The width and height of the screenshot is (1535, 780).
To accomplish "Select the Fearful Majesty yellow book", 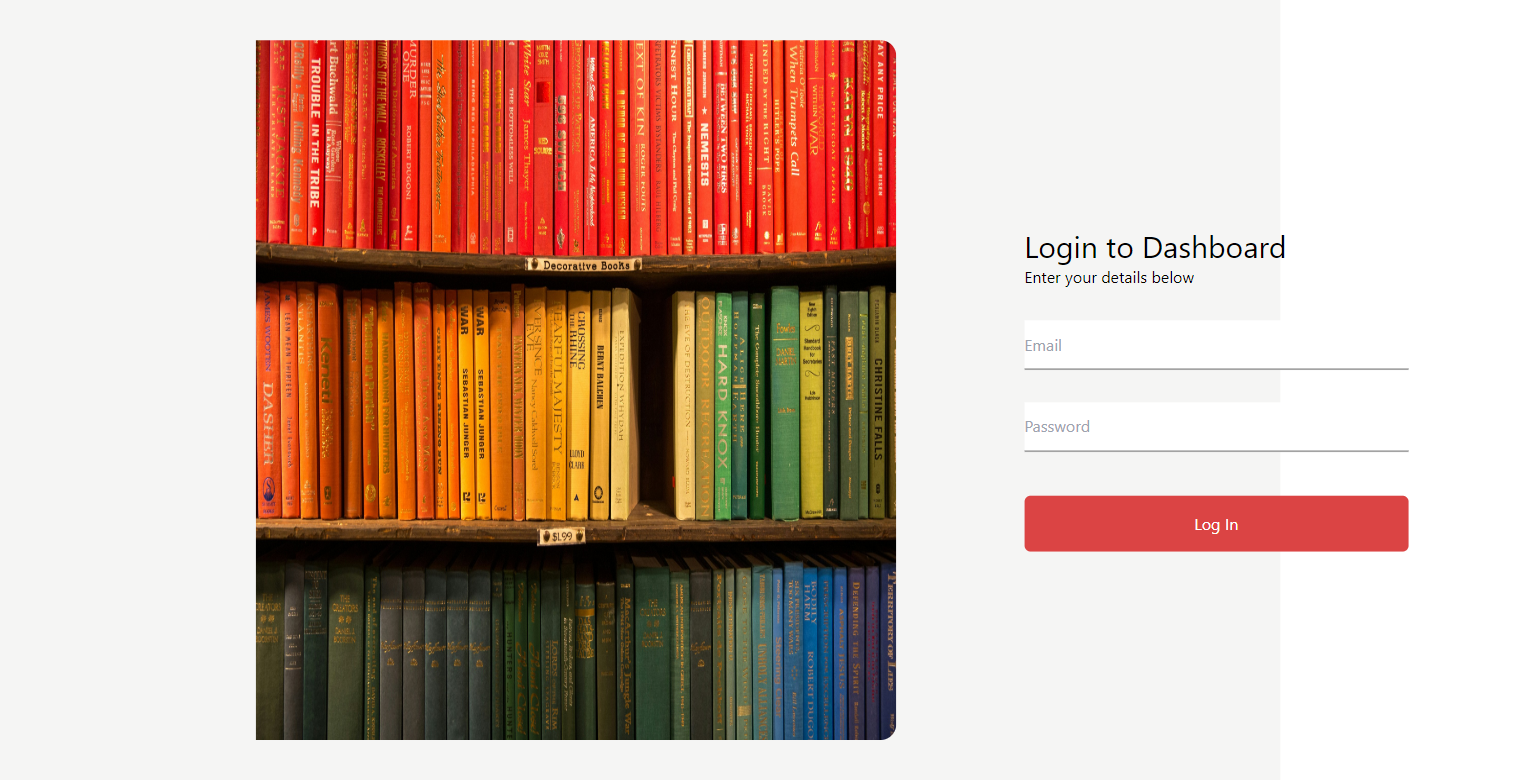I will point(557,405).
